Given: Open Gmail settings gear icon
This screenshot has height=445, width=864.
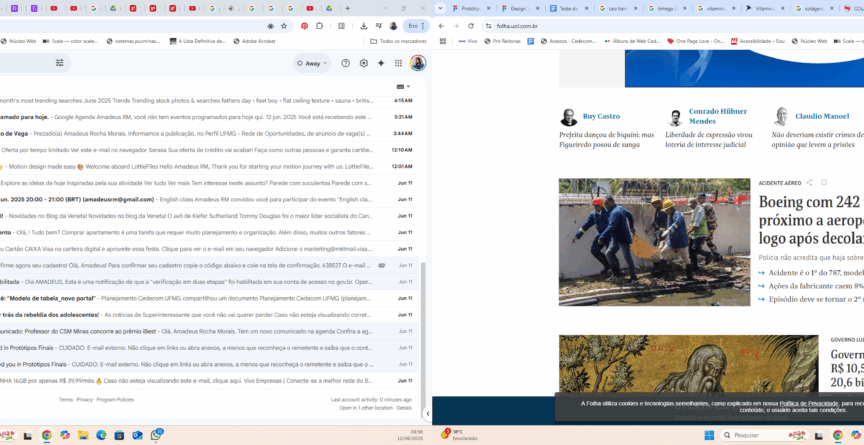Looking at the screenshot, I should click(363, 63).
